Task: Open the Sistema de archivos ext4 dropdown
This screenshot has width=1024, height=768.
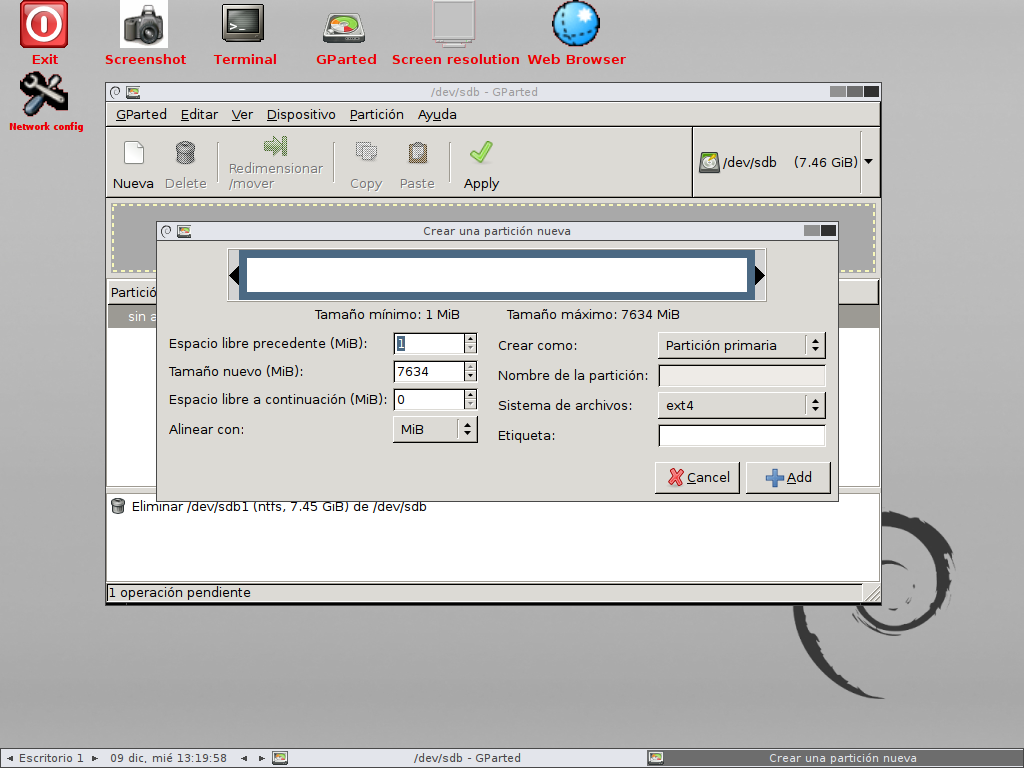Action: point(741,406)
